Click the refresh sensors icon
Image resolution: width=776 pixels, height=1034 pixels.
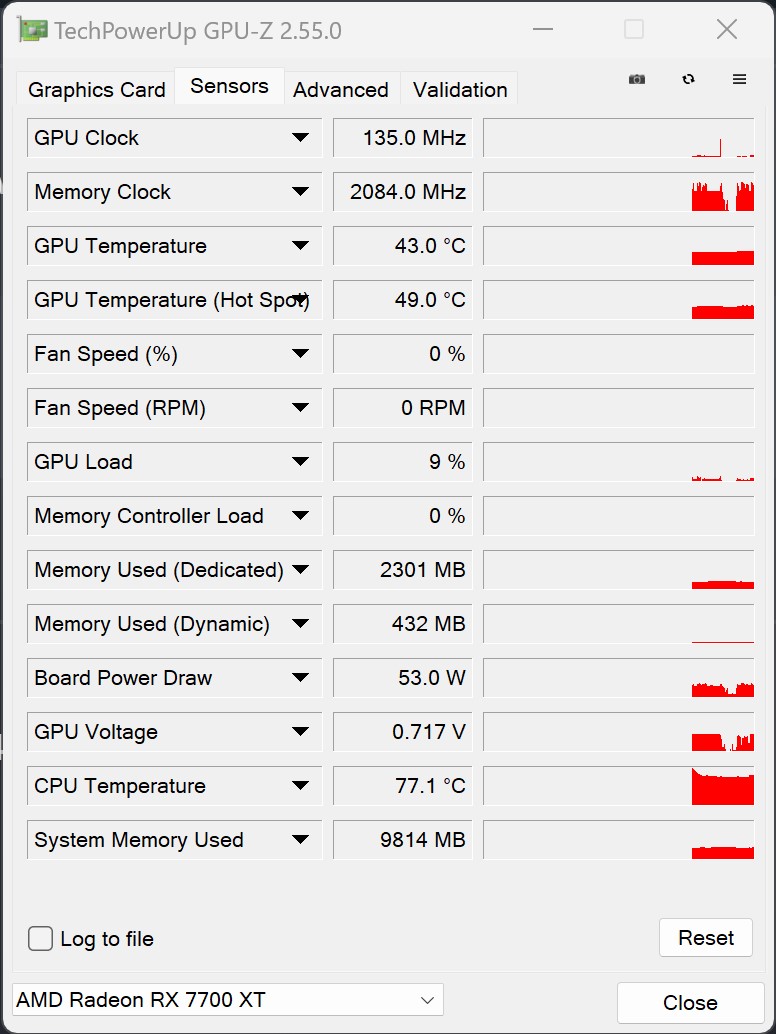coord(688,80)
